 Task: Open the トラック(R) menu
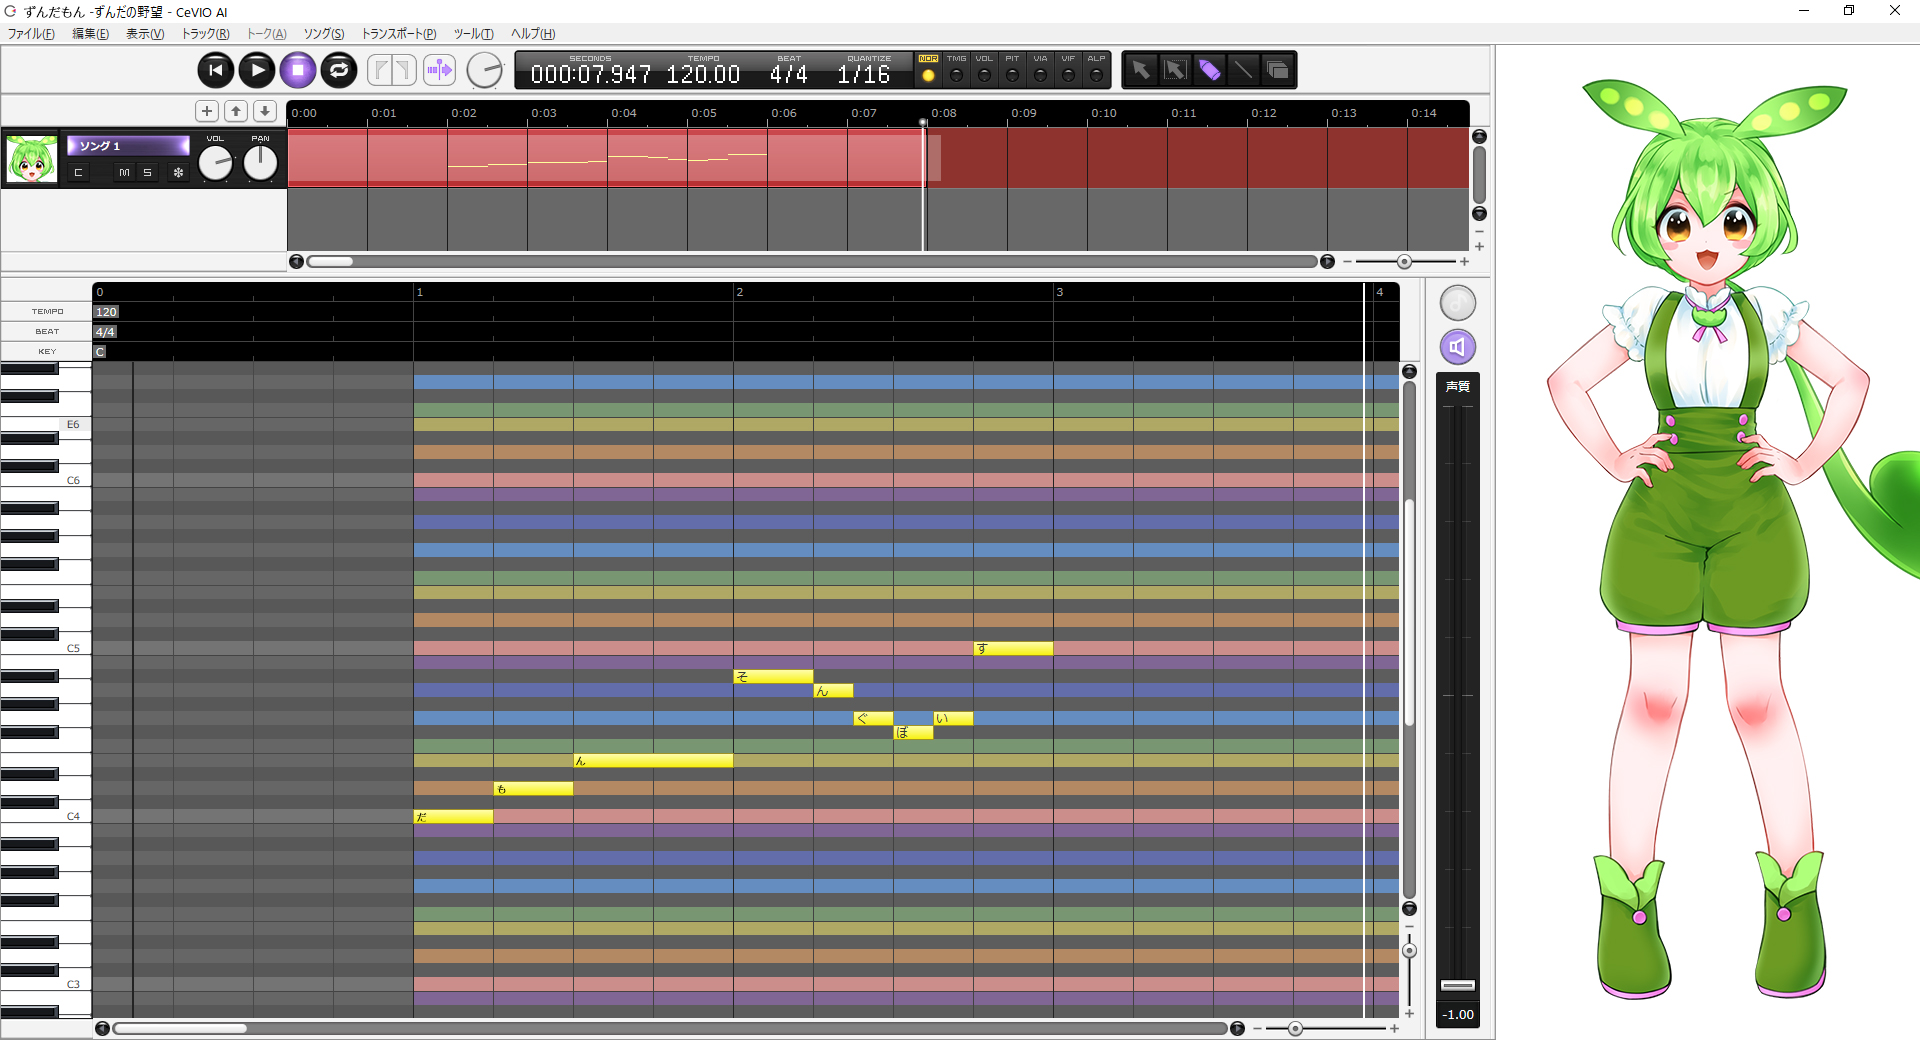tap(205, 34)
